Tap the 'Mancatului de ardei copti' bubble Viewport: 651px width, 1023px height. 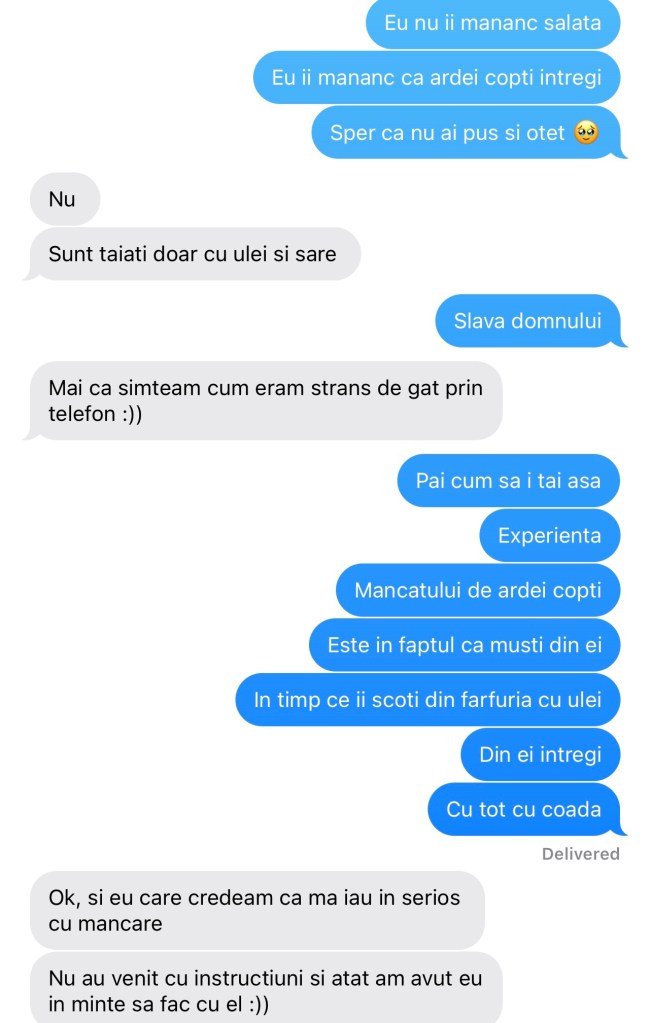coord(477,590)
